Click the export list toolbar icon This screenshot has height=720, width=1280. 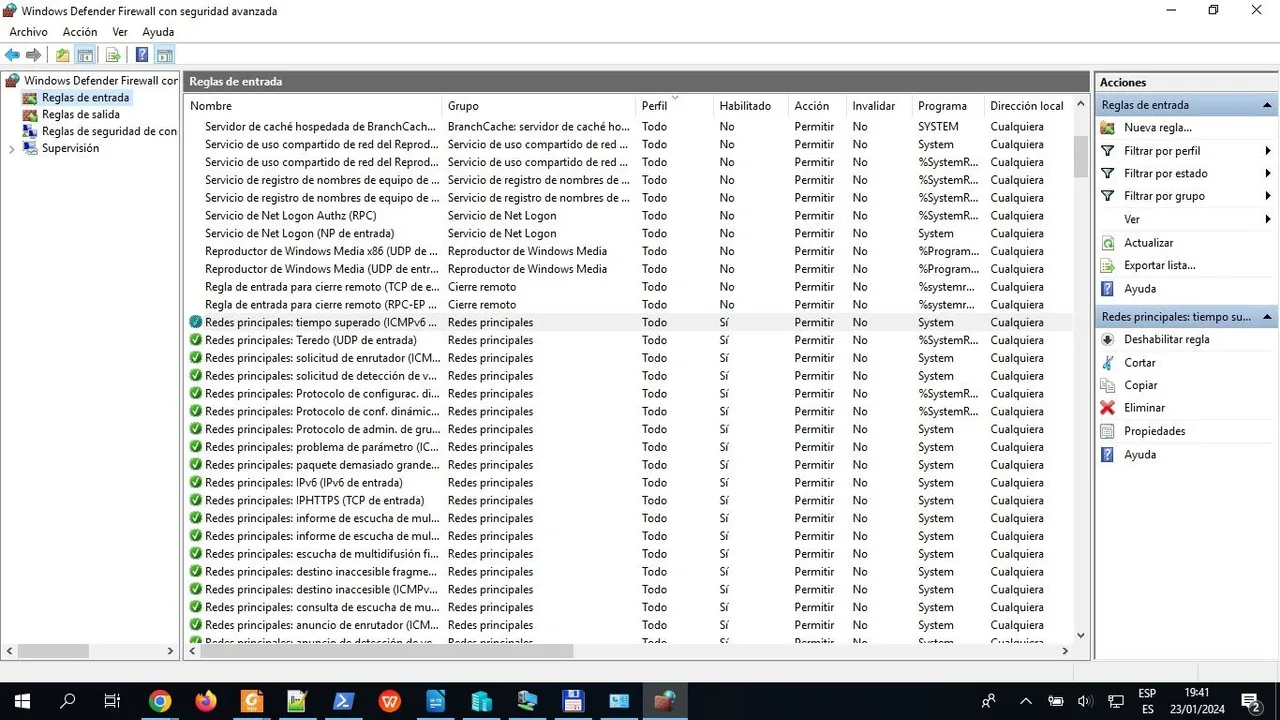coord(113,55)
